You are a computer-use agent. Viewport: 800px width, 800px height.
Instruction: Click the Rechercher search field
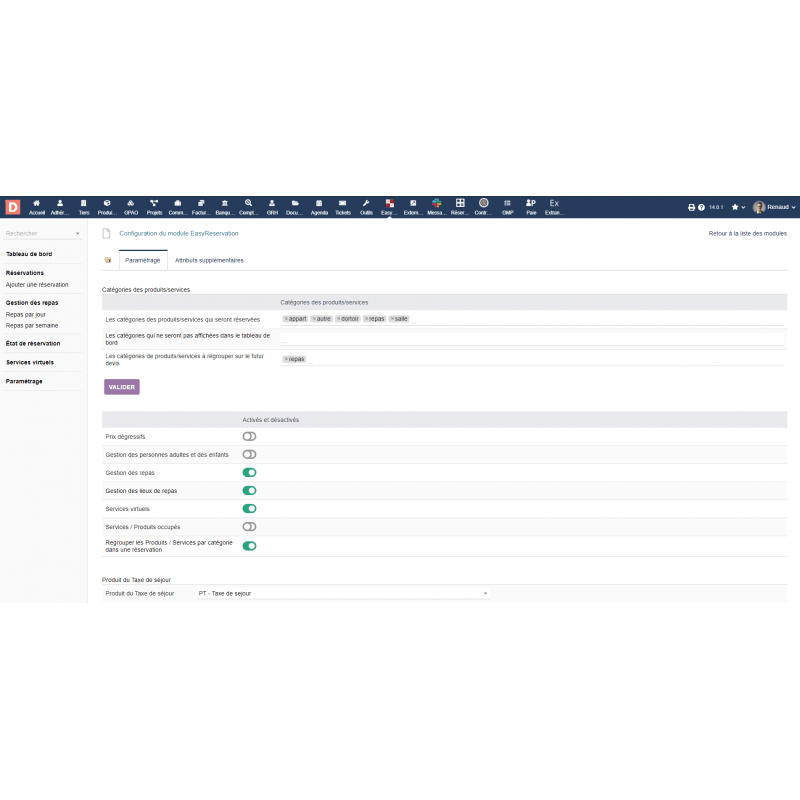pyautogui.click(x=40, y=233)
